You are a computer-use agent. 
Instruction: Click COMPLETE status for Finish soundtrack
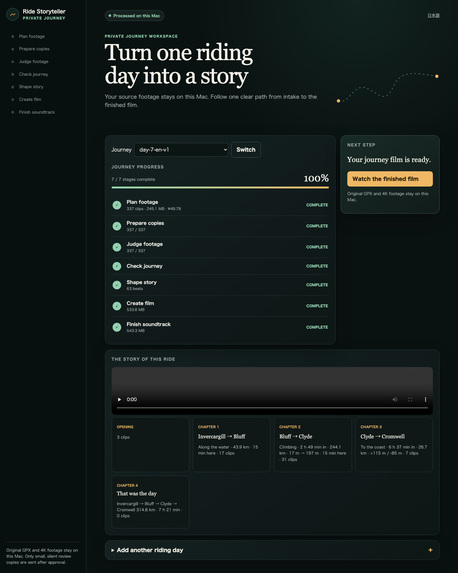point(317,327)
